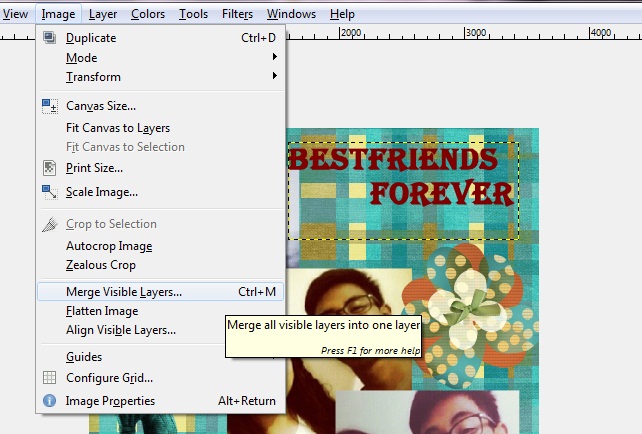Open the Layer menu
642x434 pixels.
pos(103,14)
